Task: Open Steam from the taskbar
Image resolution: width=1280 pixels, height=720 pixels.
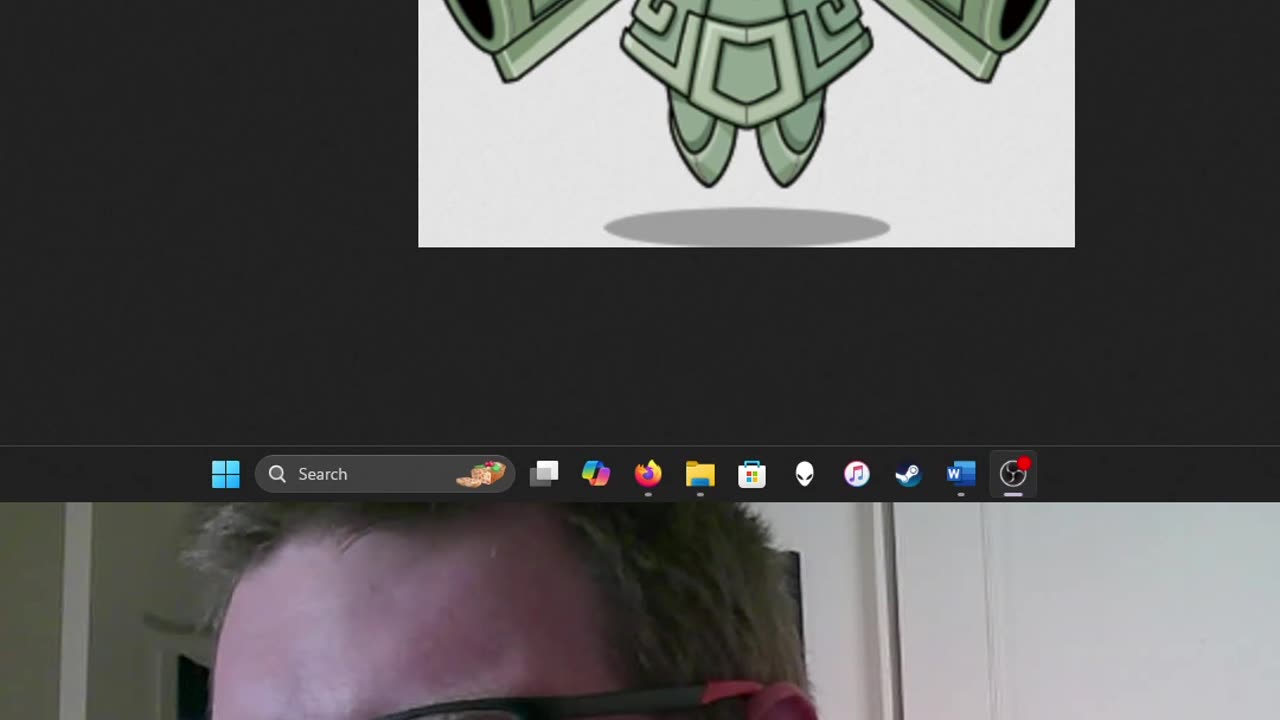Action: pyautogui.click(x=908, y=474)
